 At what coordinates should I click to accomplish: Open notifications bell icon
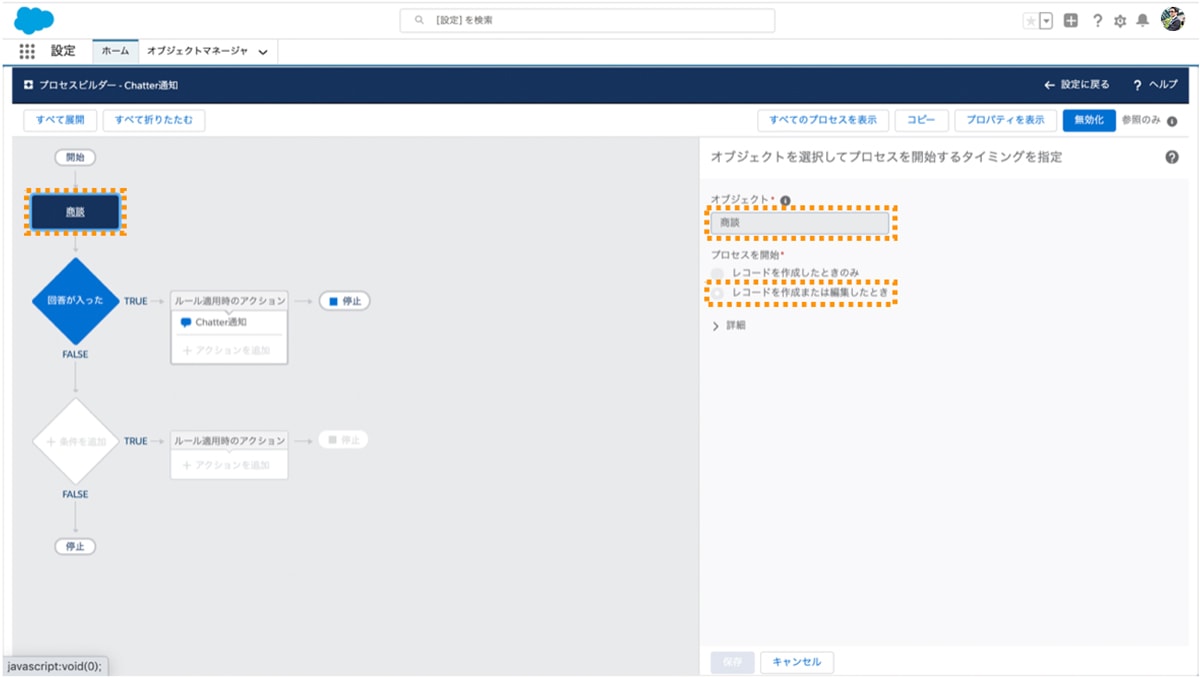click(x=1140, y=19)
